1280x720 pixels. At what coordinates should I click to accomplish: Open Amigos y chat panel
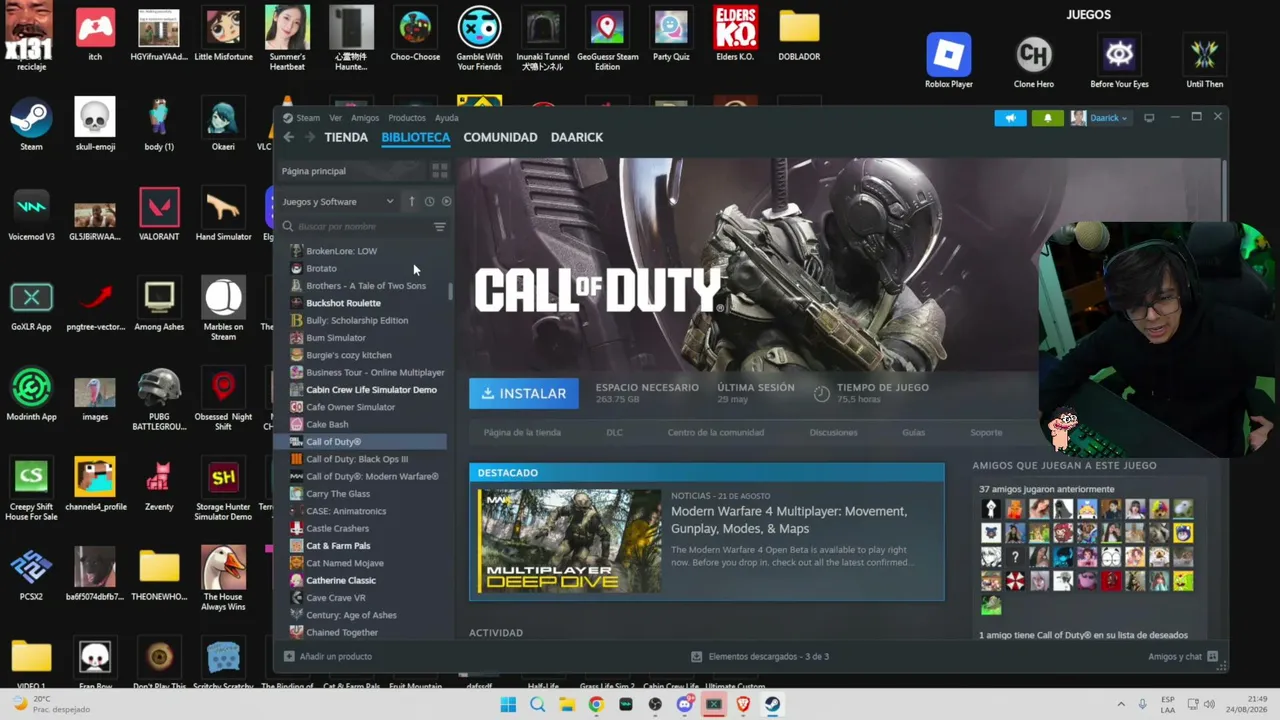click(x=1183, y=657)
